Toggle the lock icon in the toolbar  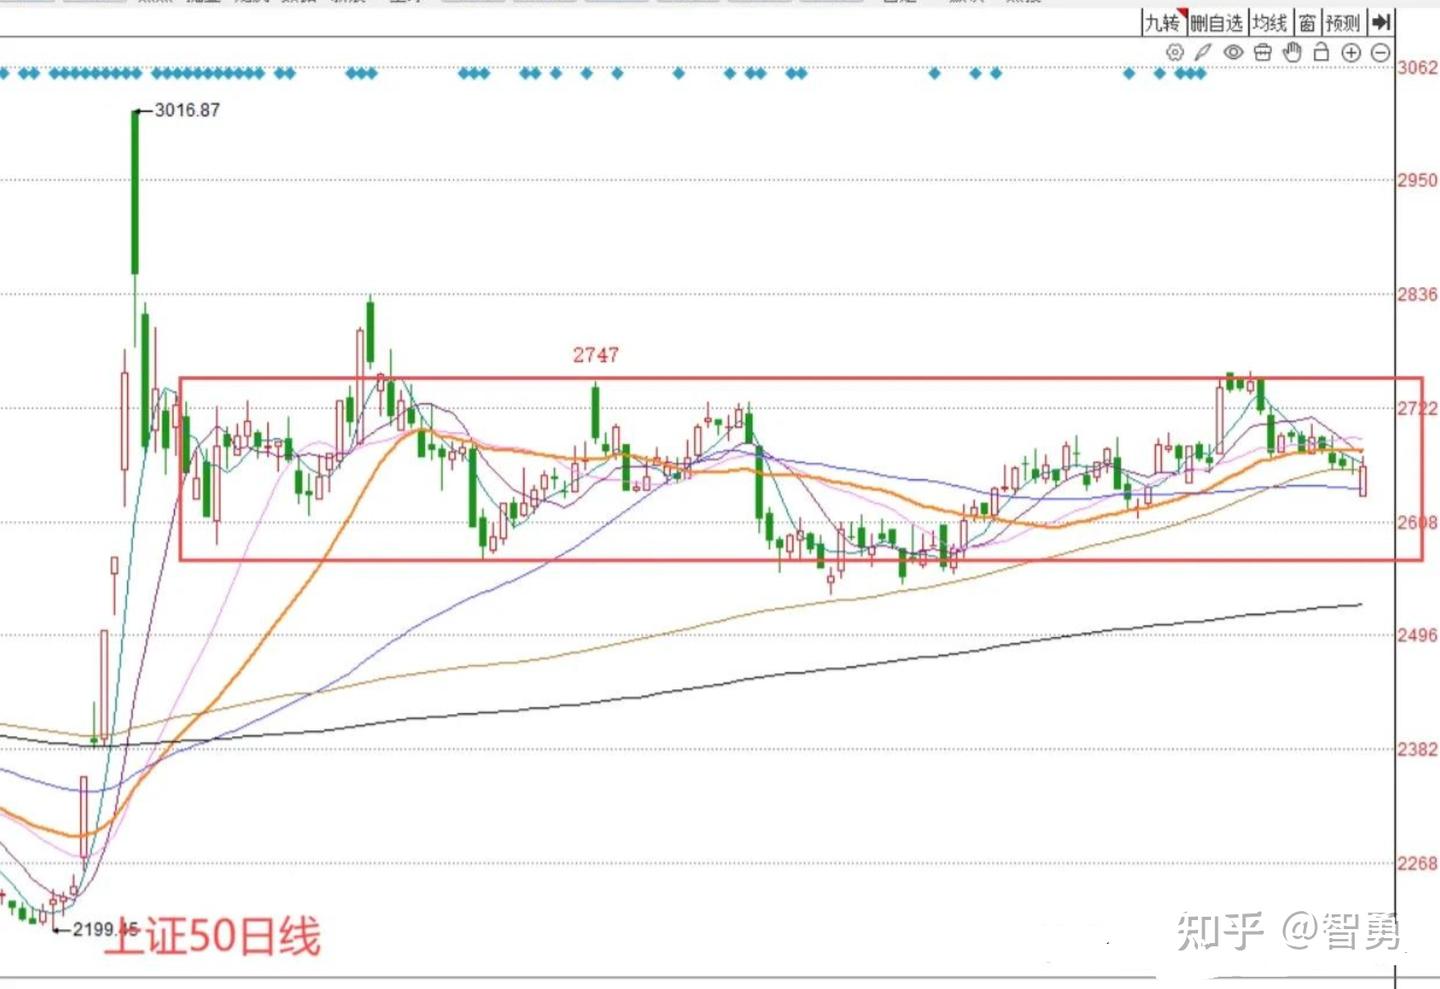pyautogui.click(x=1321, y=51)
